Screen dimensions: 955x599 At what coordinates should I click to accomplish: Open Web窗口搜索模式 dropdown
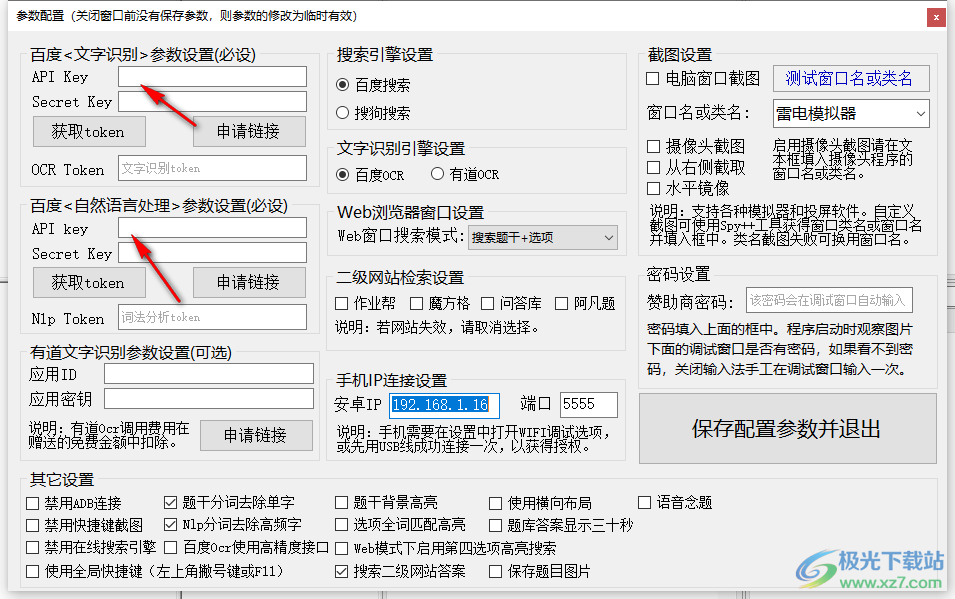coord(543,238)
